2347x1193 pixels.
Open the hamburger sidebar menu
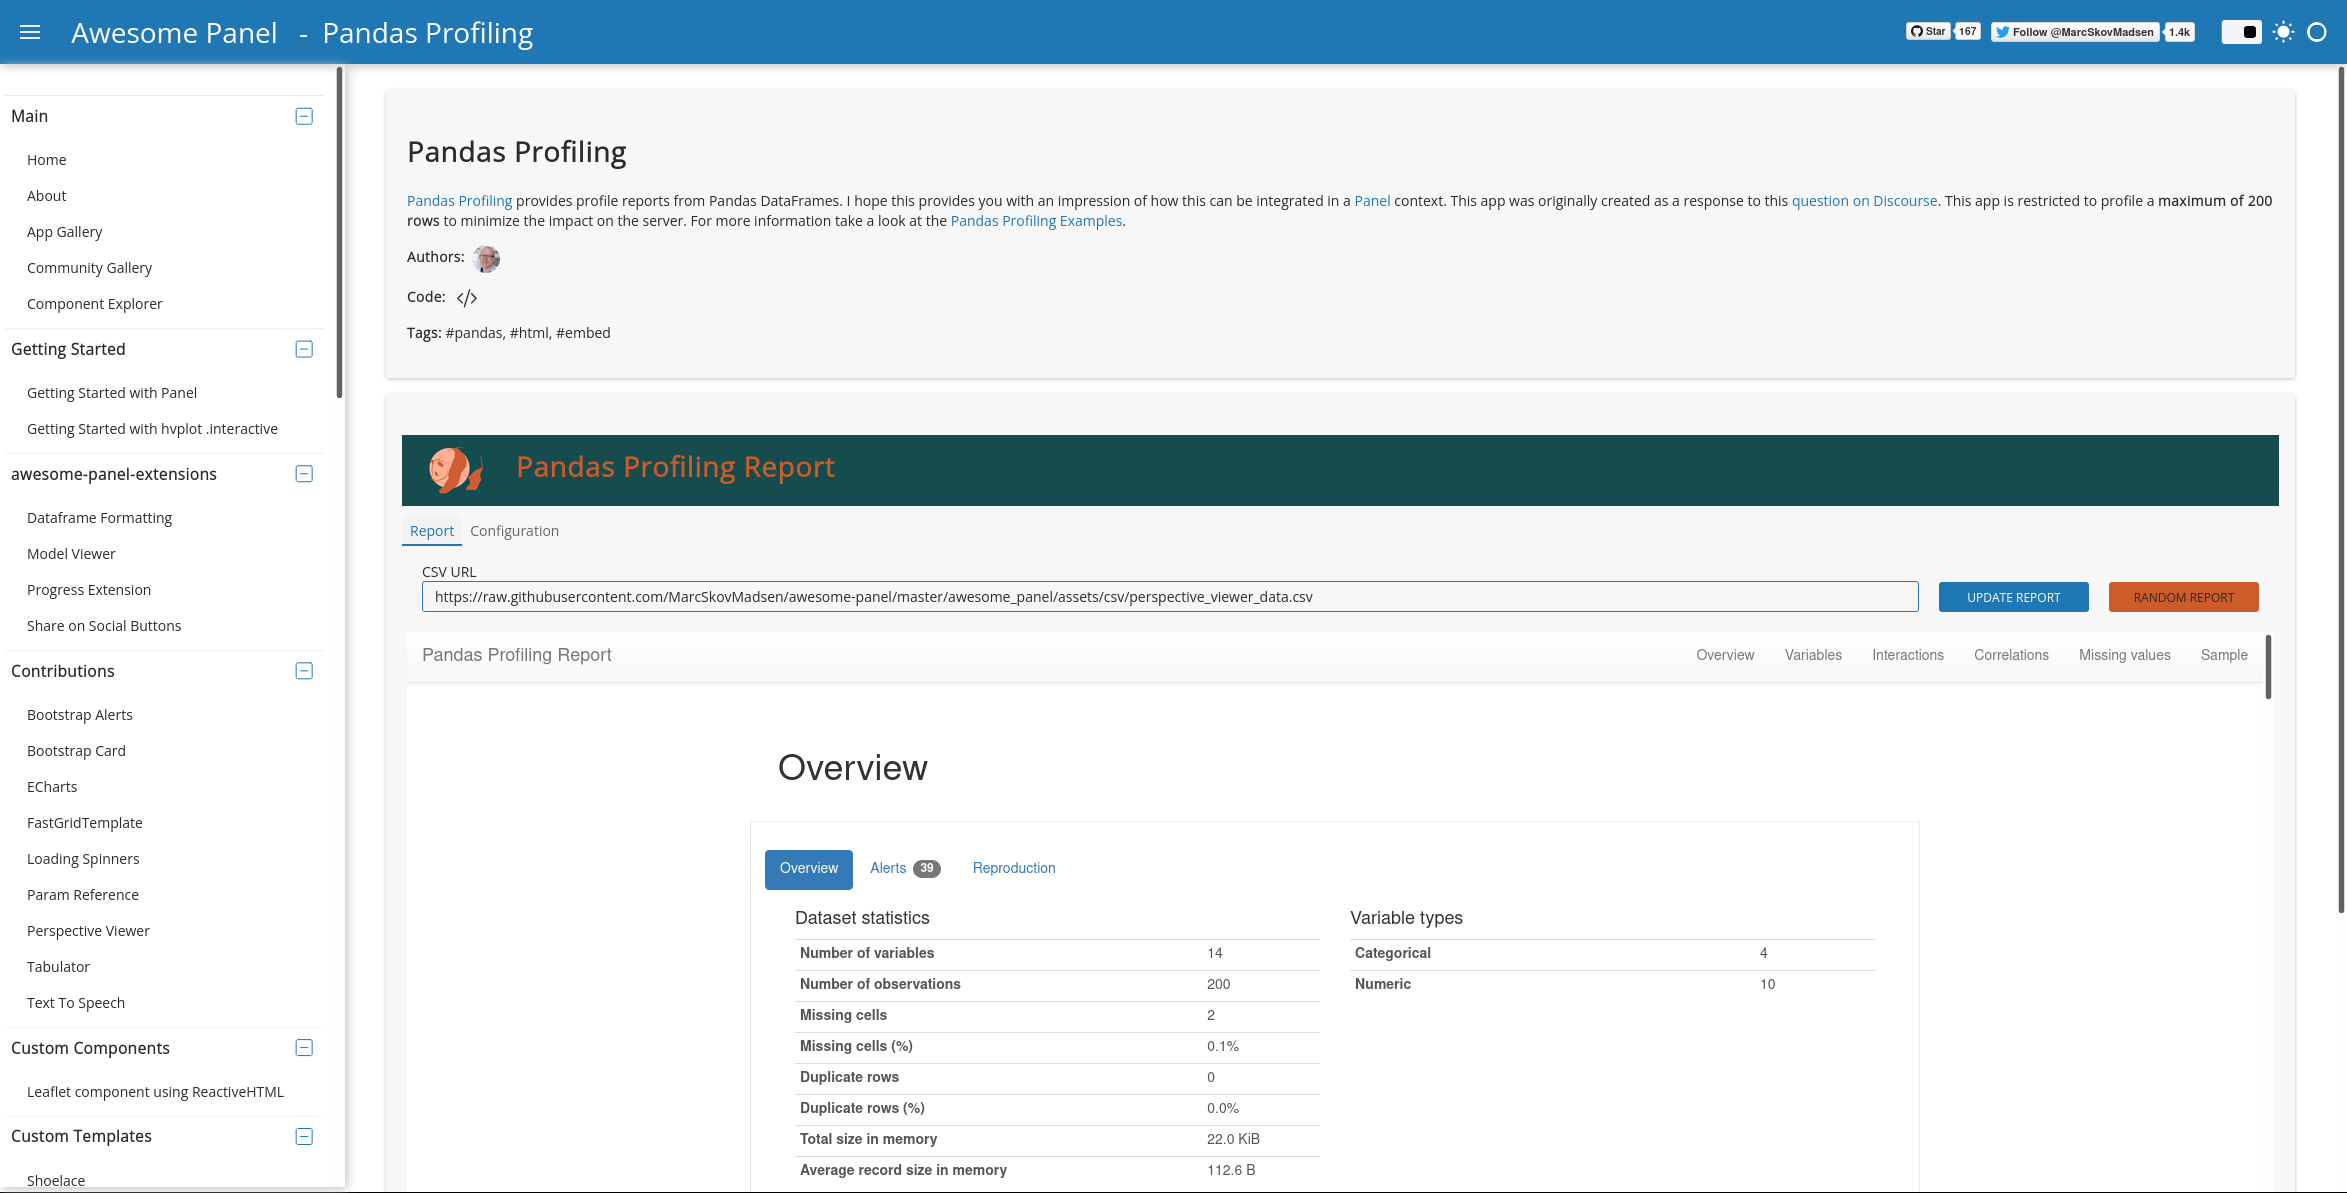(x=30, y=32)
